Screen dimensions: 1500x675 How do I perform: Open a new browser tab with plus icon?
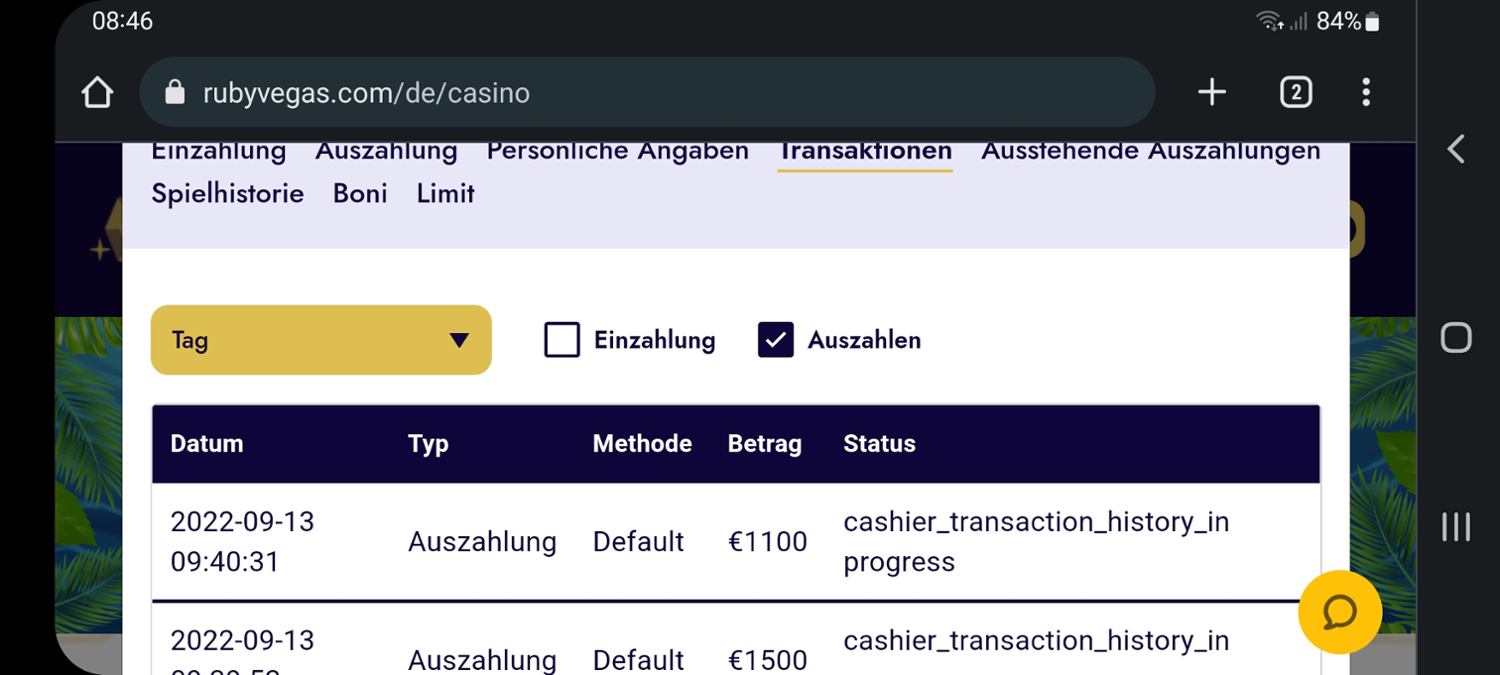1211,93
